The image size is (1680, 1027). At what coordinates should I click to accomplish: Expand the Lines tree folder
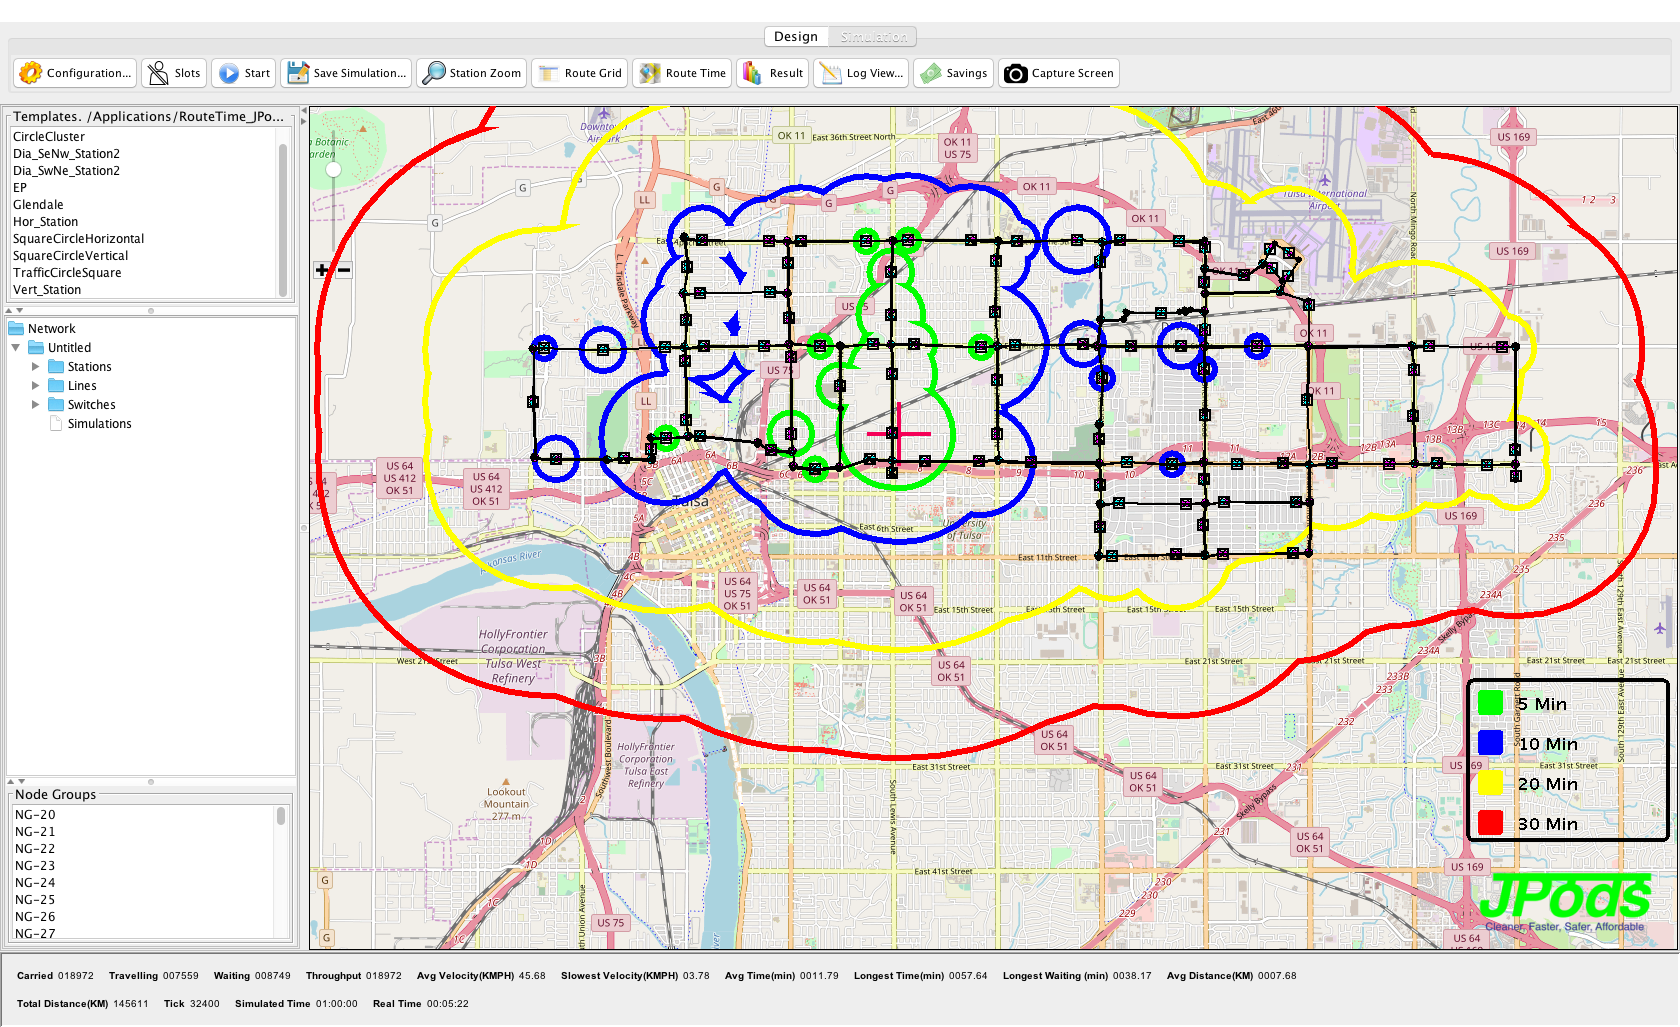point(36,386)
